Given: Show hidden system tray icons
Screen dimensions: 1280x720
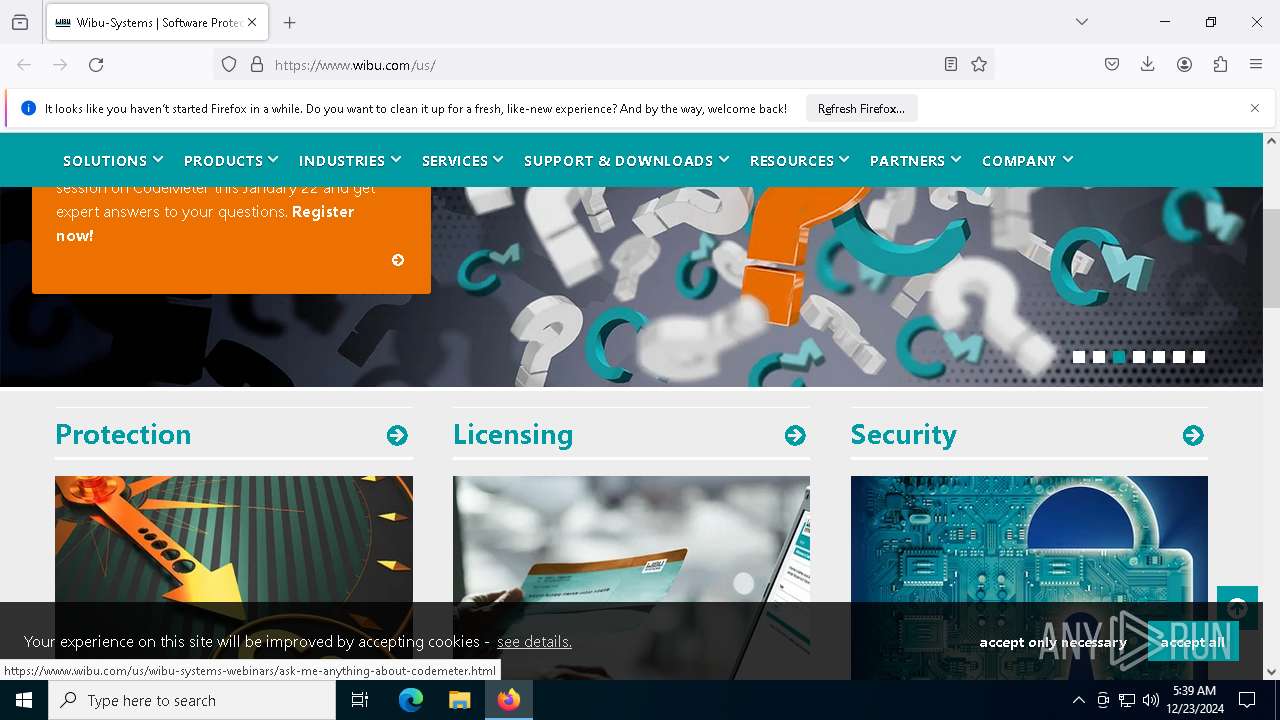Looking at the screenshot, I should click(x=1078, y=700).
